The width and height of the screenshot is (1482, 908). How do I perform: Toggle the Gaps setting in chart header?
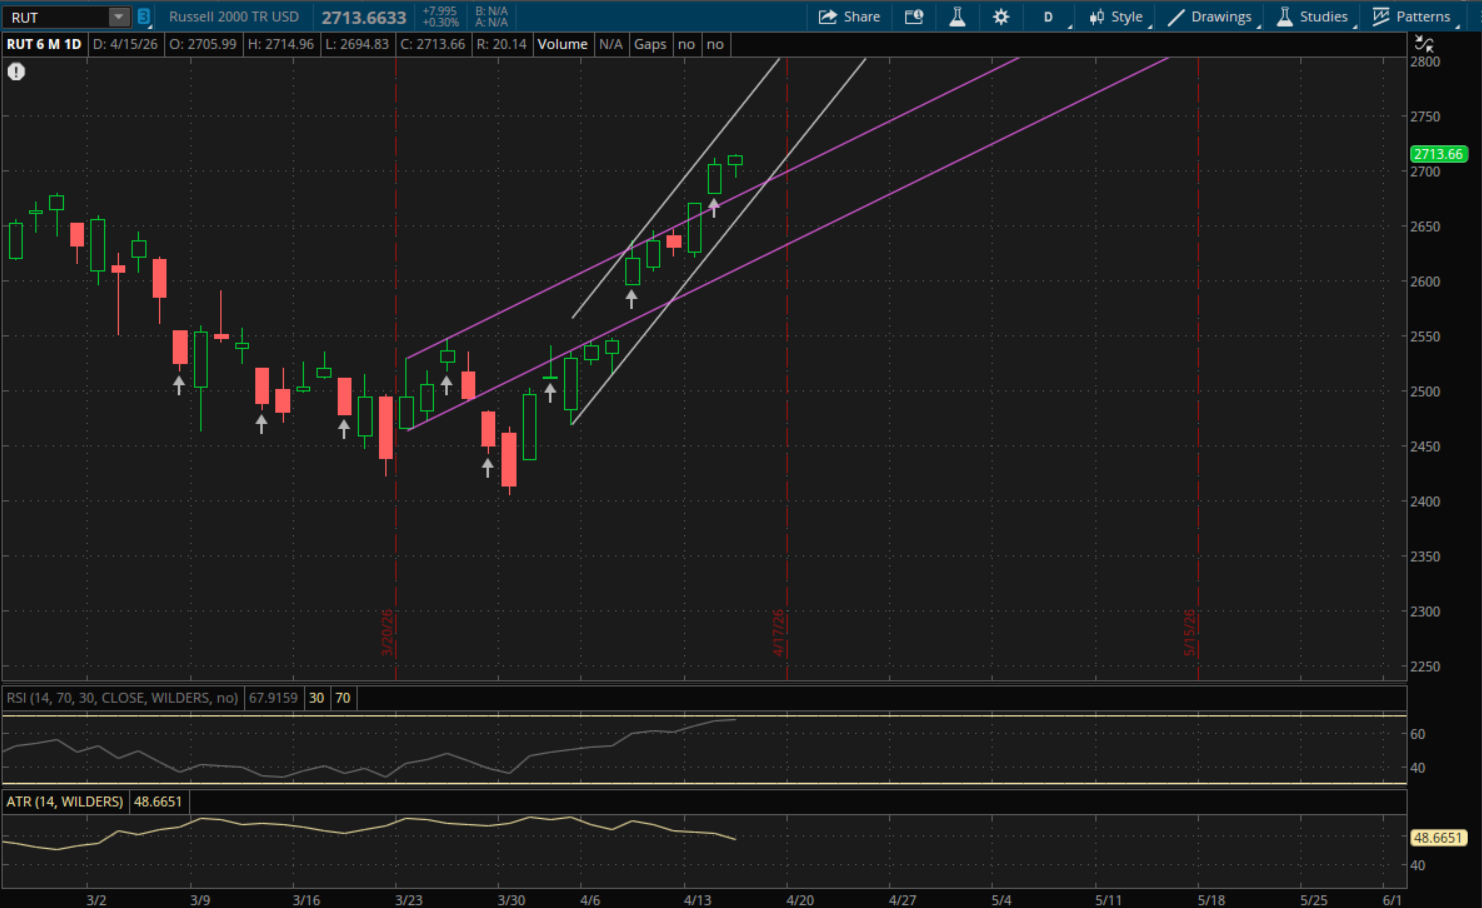tap(650, 44)
